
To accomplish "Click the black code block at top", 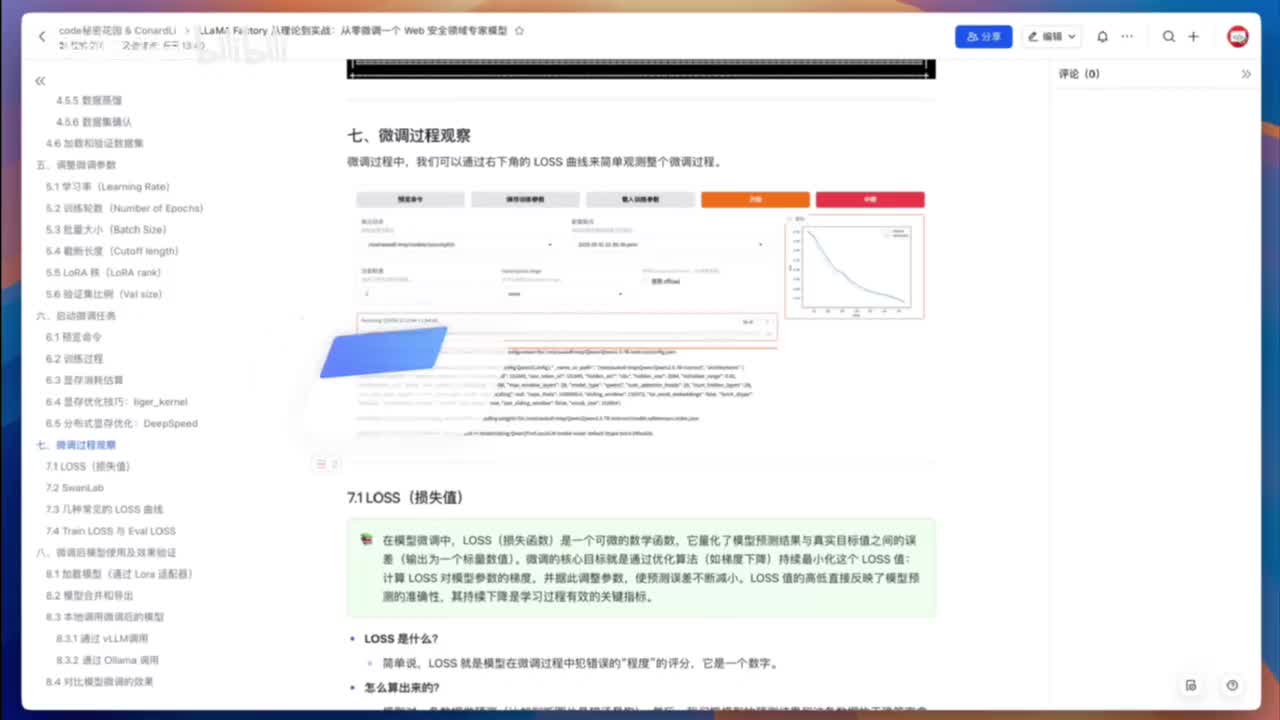I will 641,69.
